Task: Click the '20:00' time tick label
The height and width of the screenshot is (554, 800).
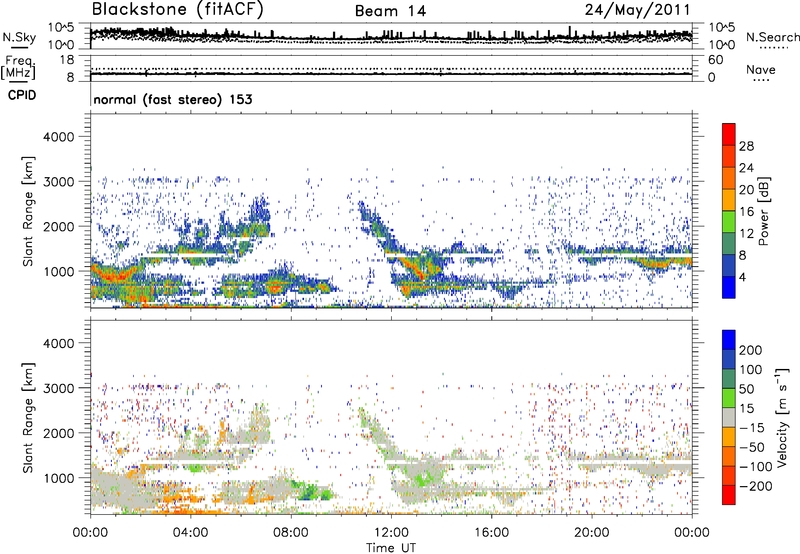Action: pyautogui.click(x=591, y=533)
